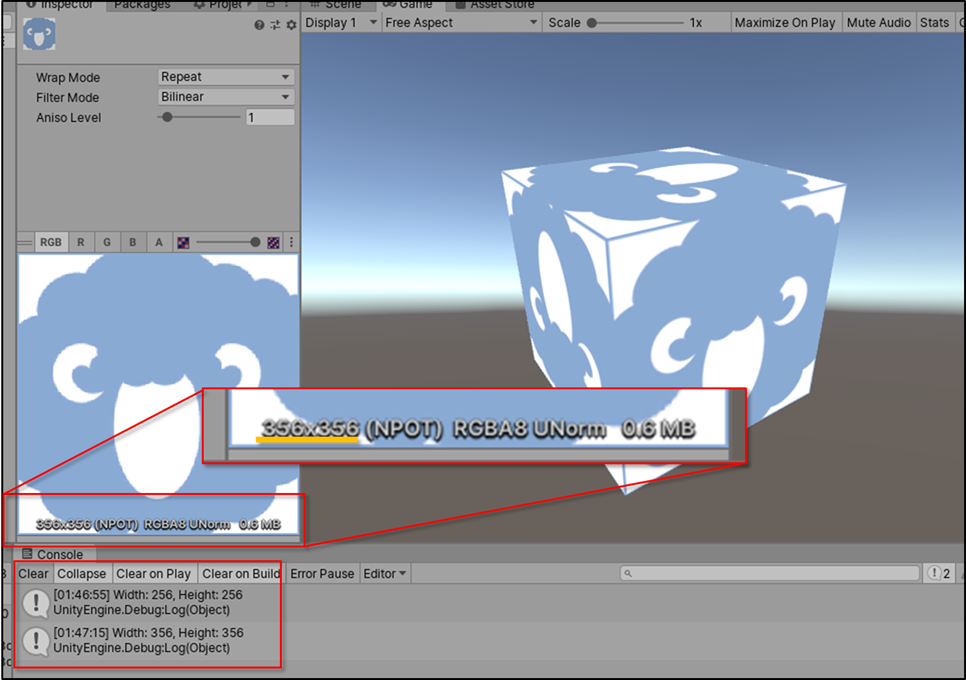Click the preview panel drag handle
The width and height of the screenshot is (966, 680).
tap(25, 243)
